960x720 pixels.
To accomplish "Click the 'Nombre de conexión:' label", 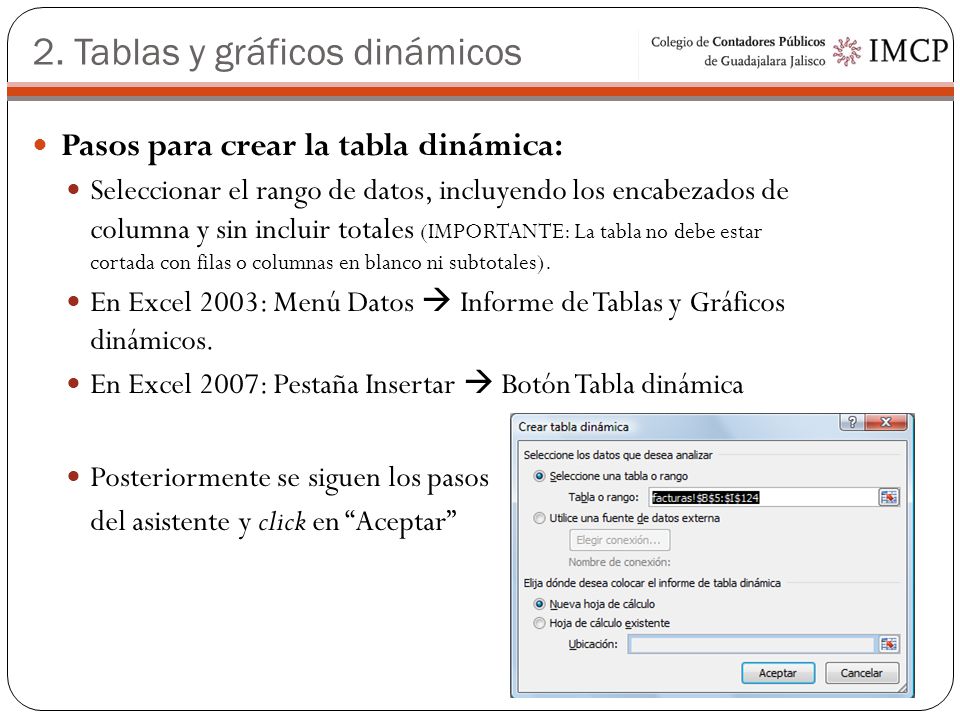I will [619, 562].
